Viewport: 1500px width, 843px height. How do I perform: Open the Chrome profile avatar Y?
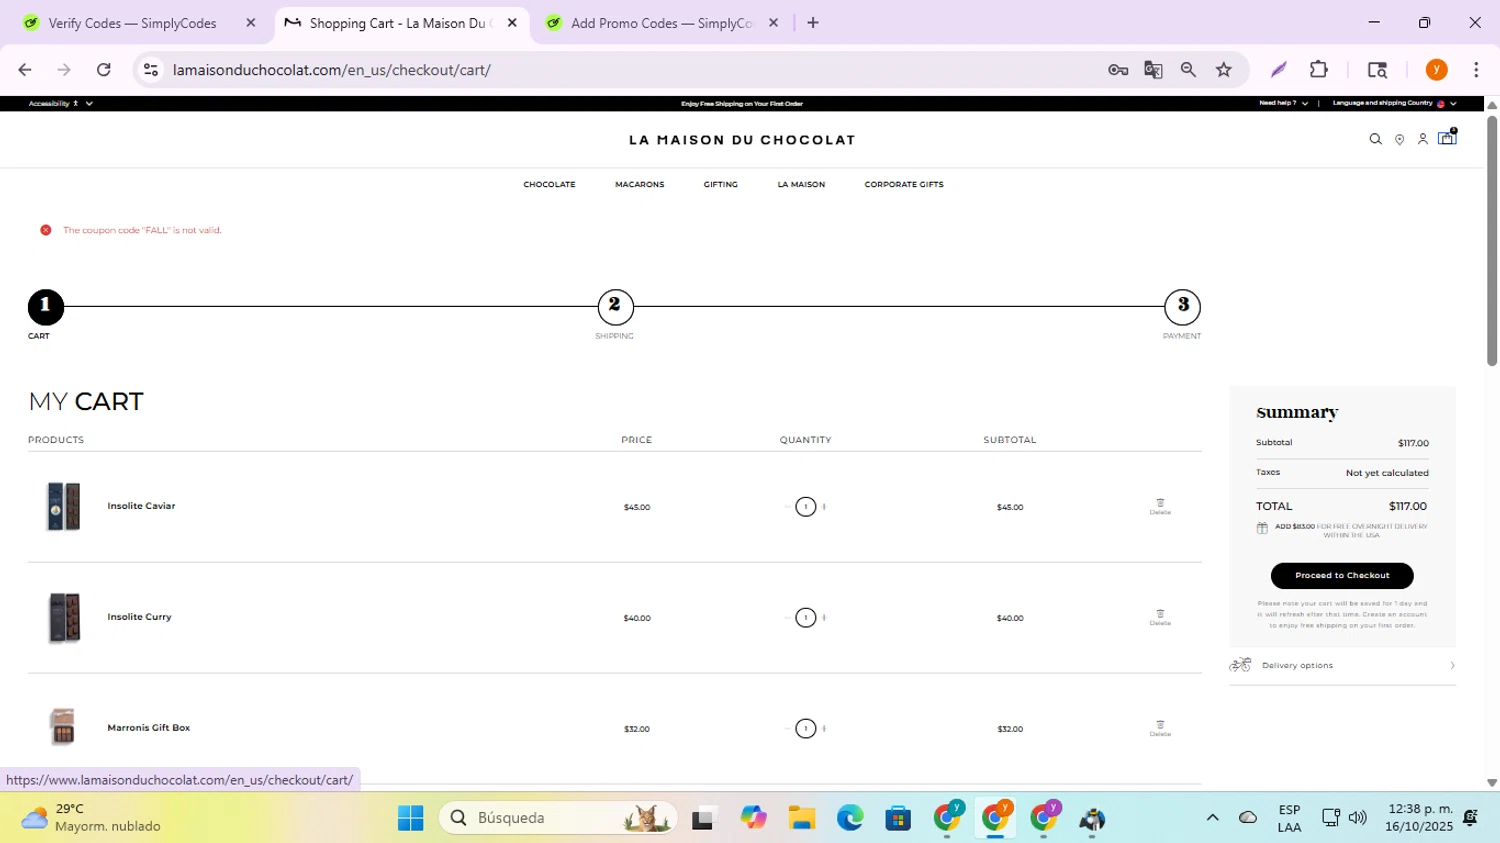click(1437, 69)
